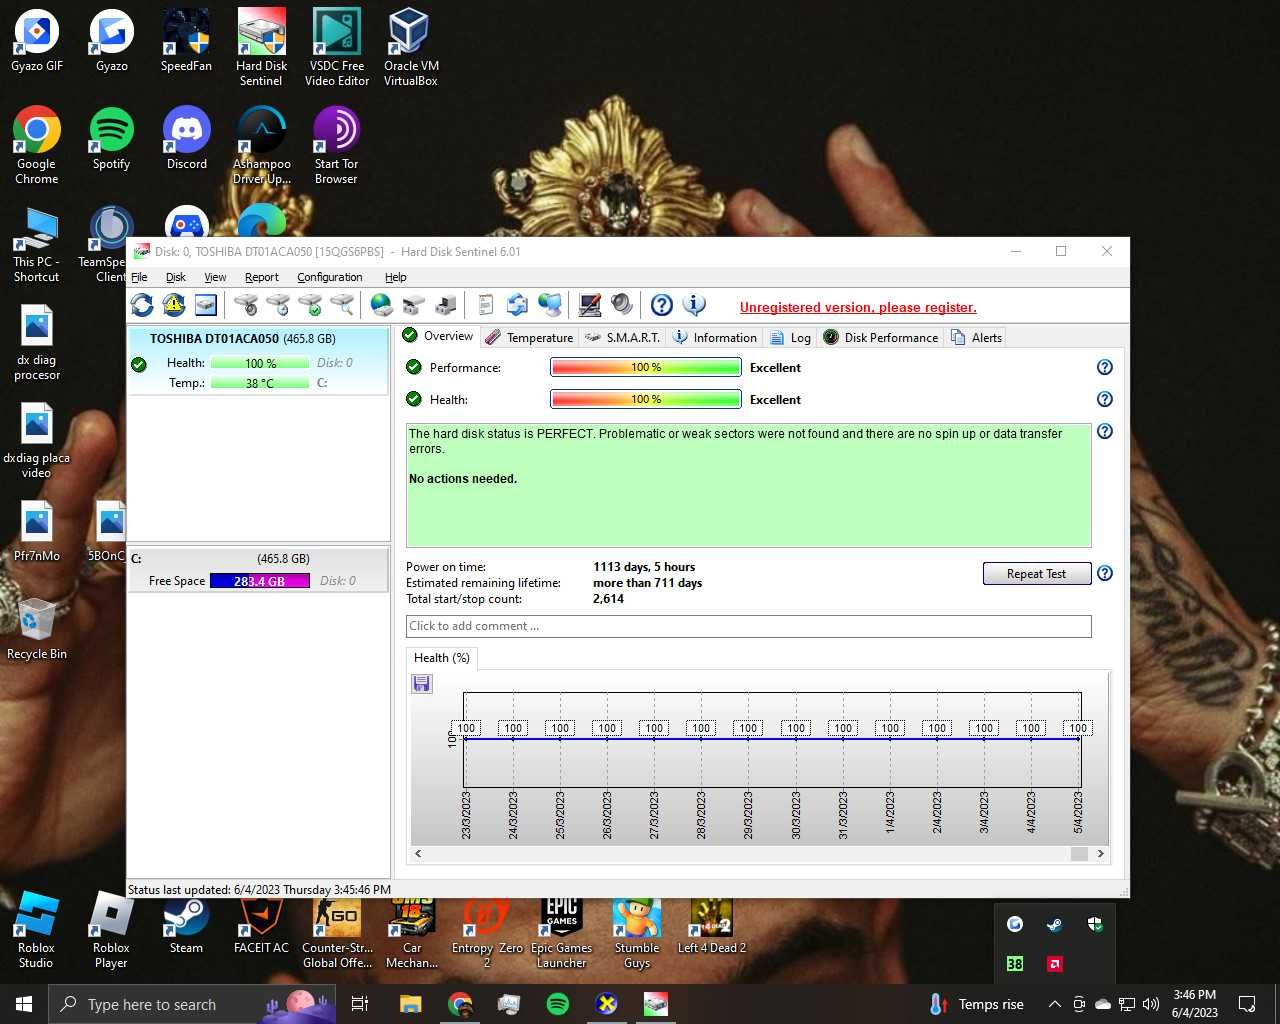This screenshot has height=1024, width=1280.
Task: Open the Configuration menu
Action: 330,277
